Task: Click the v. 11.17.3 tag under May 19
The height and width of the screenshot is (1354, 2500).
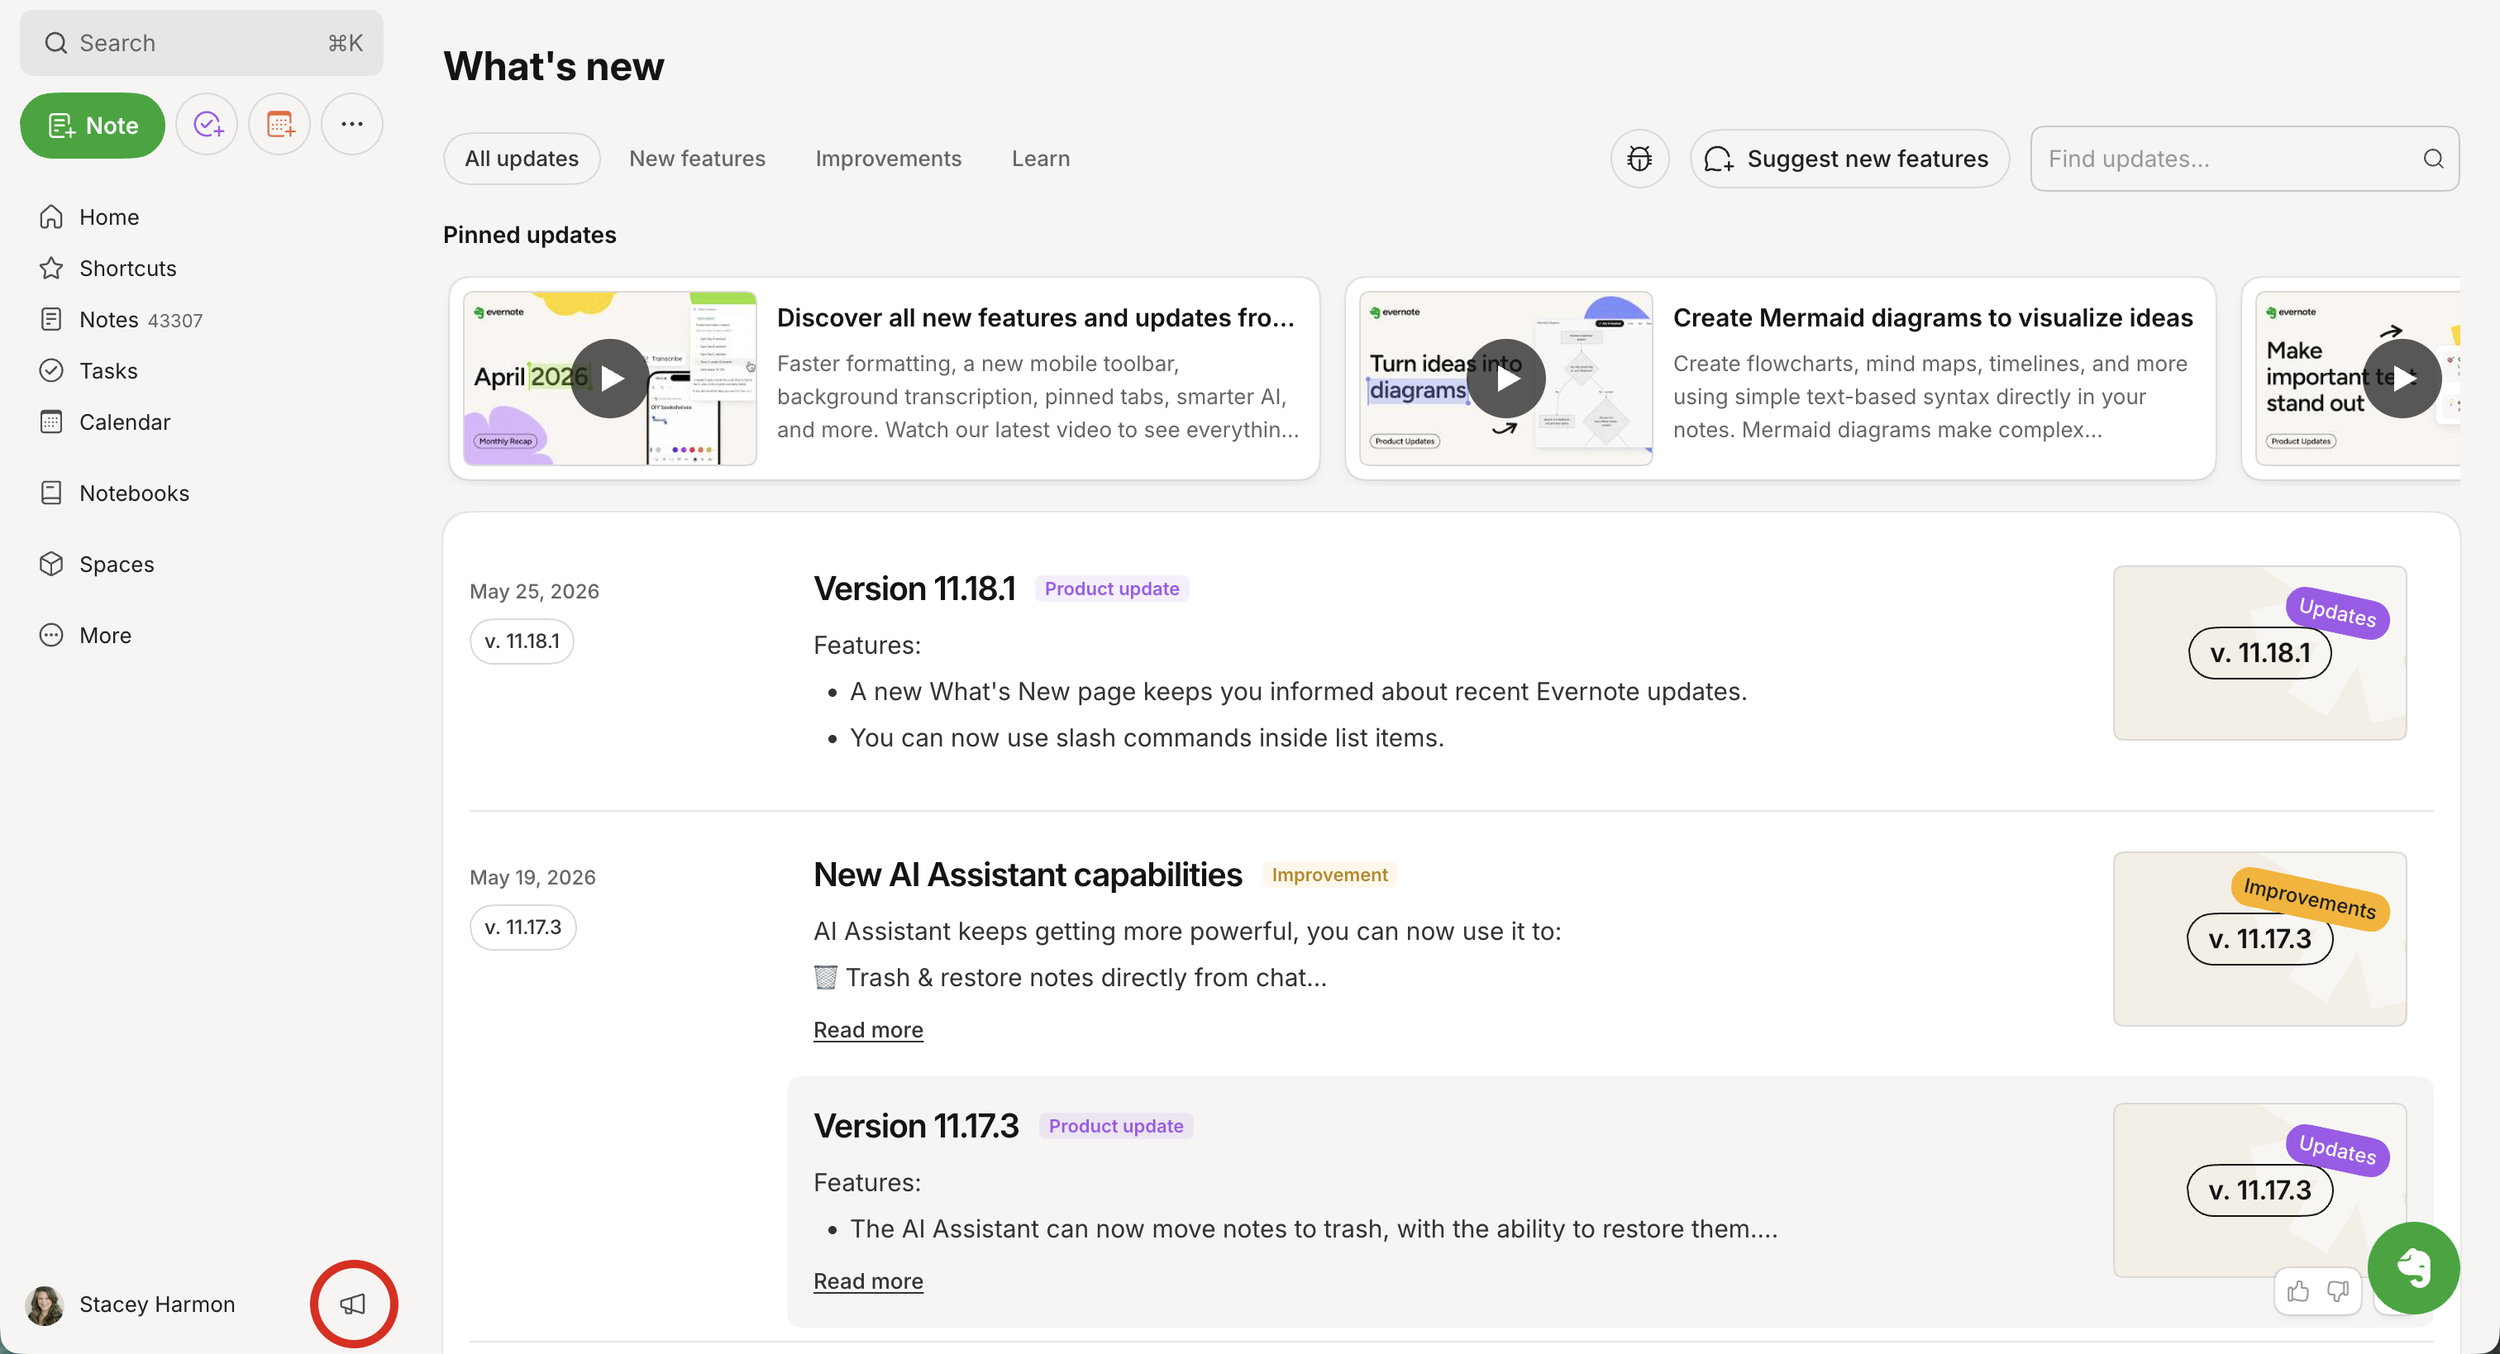Action: [523, 927]
